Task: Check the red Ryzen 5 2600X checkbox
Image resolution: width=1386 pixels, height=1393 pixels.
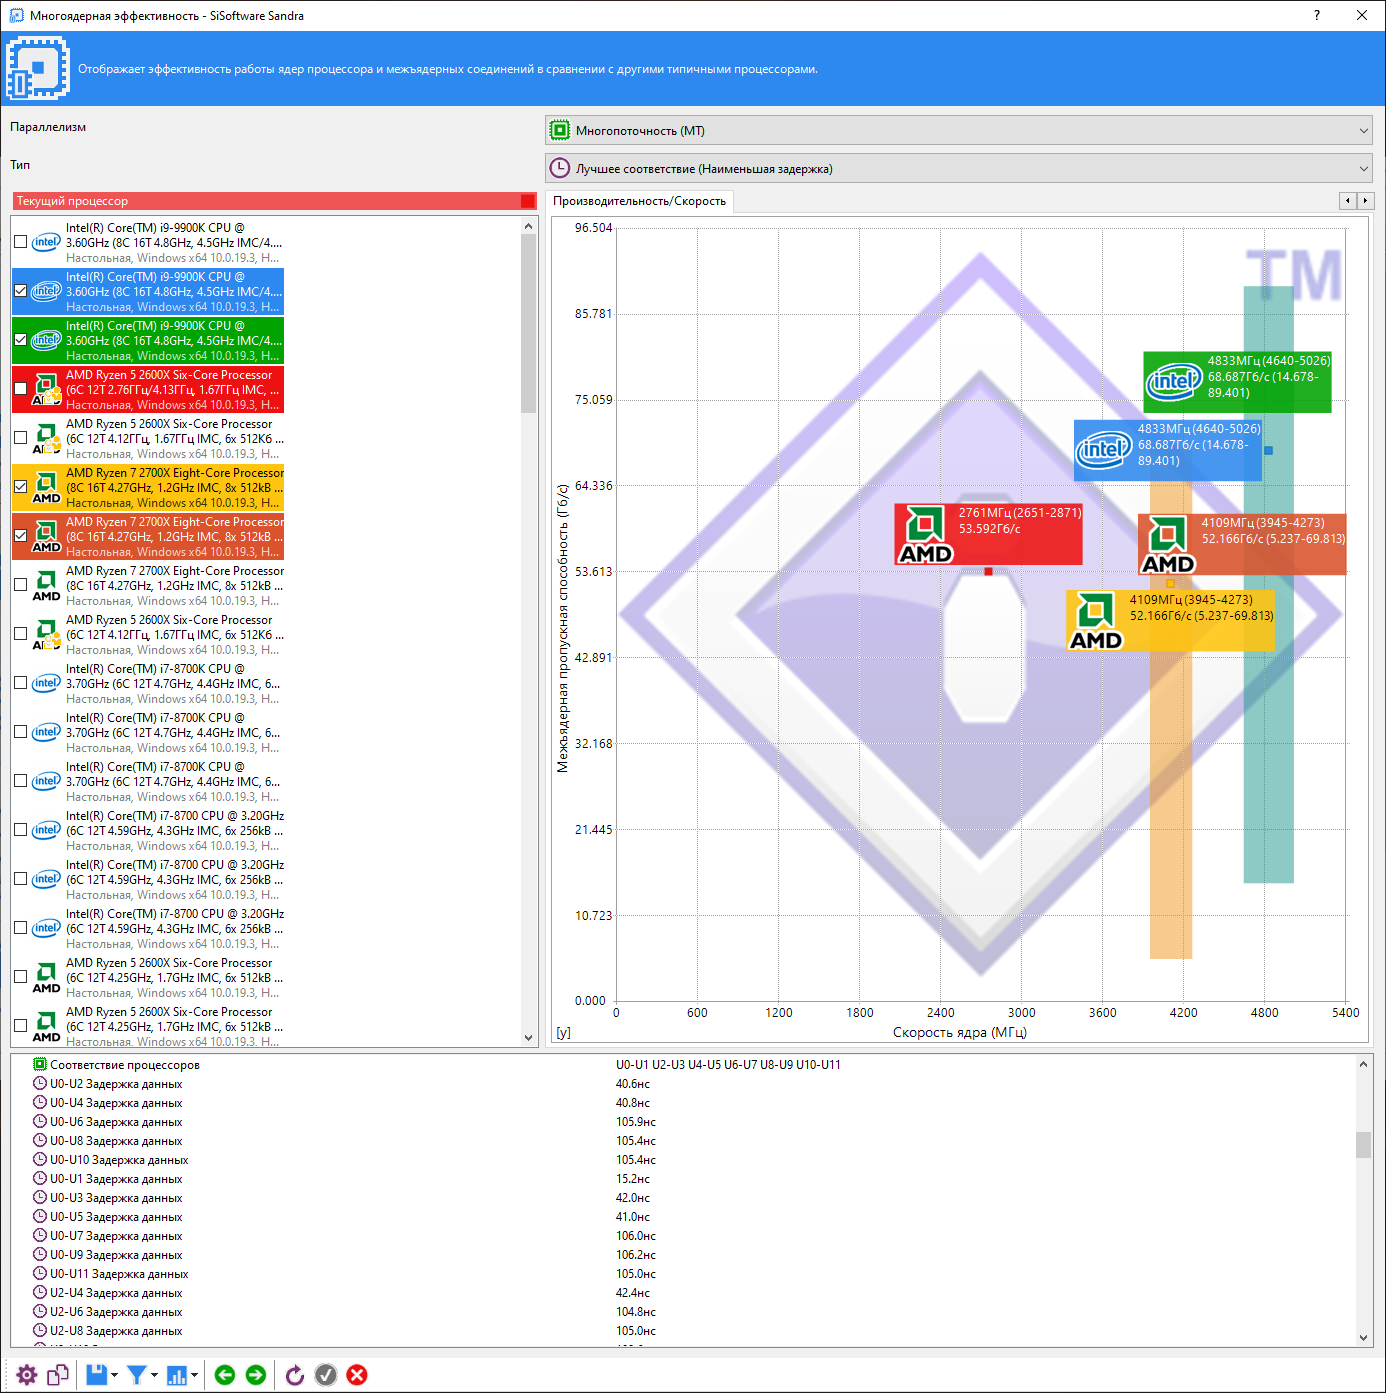Action: pos(20,389)
